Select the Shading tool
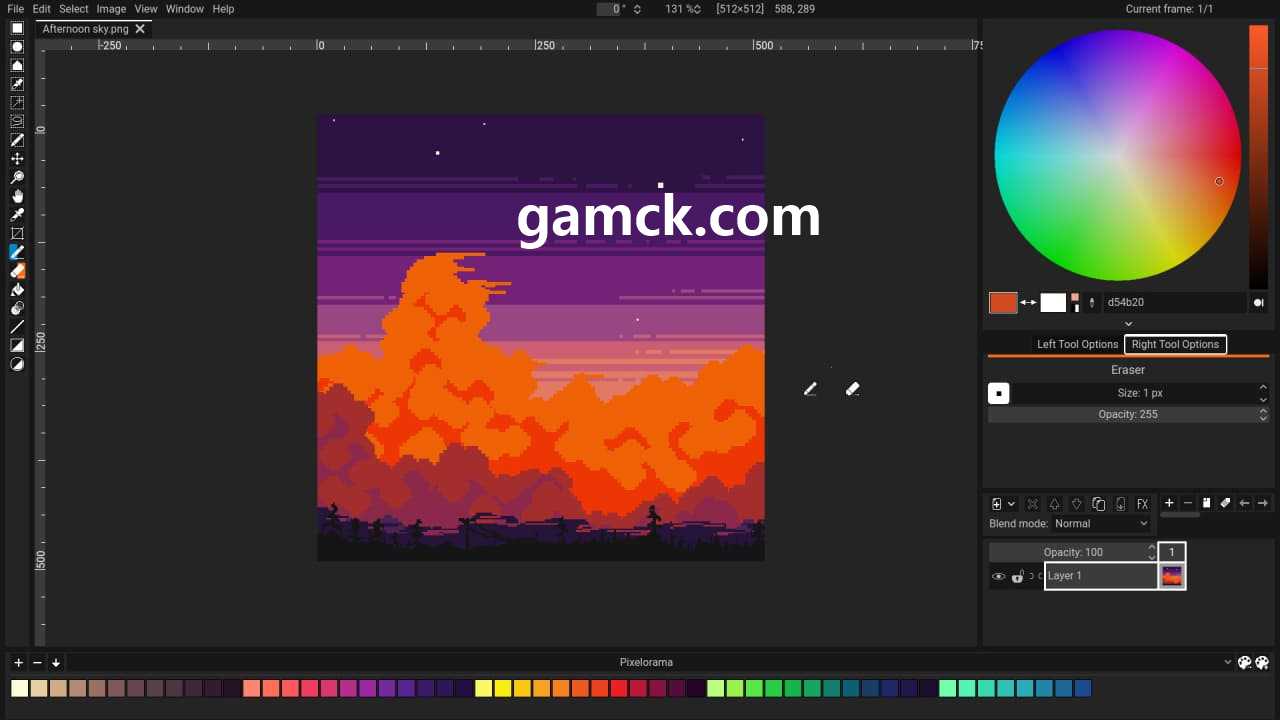The image size is (1280, 720). (x=17, y=309)
